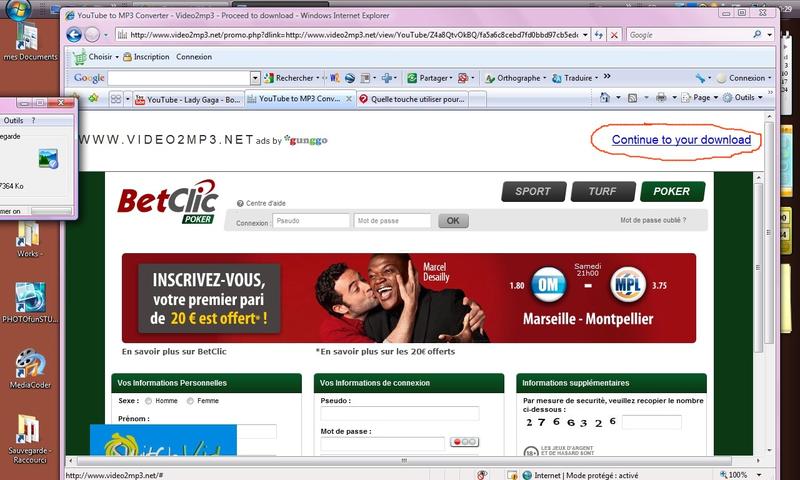Click the browser Back arrow button
This screenshot has width=800, height=480.
click(75, 34)
